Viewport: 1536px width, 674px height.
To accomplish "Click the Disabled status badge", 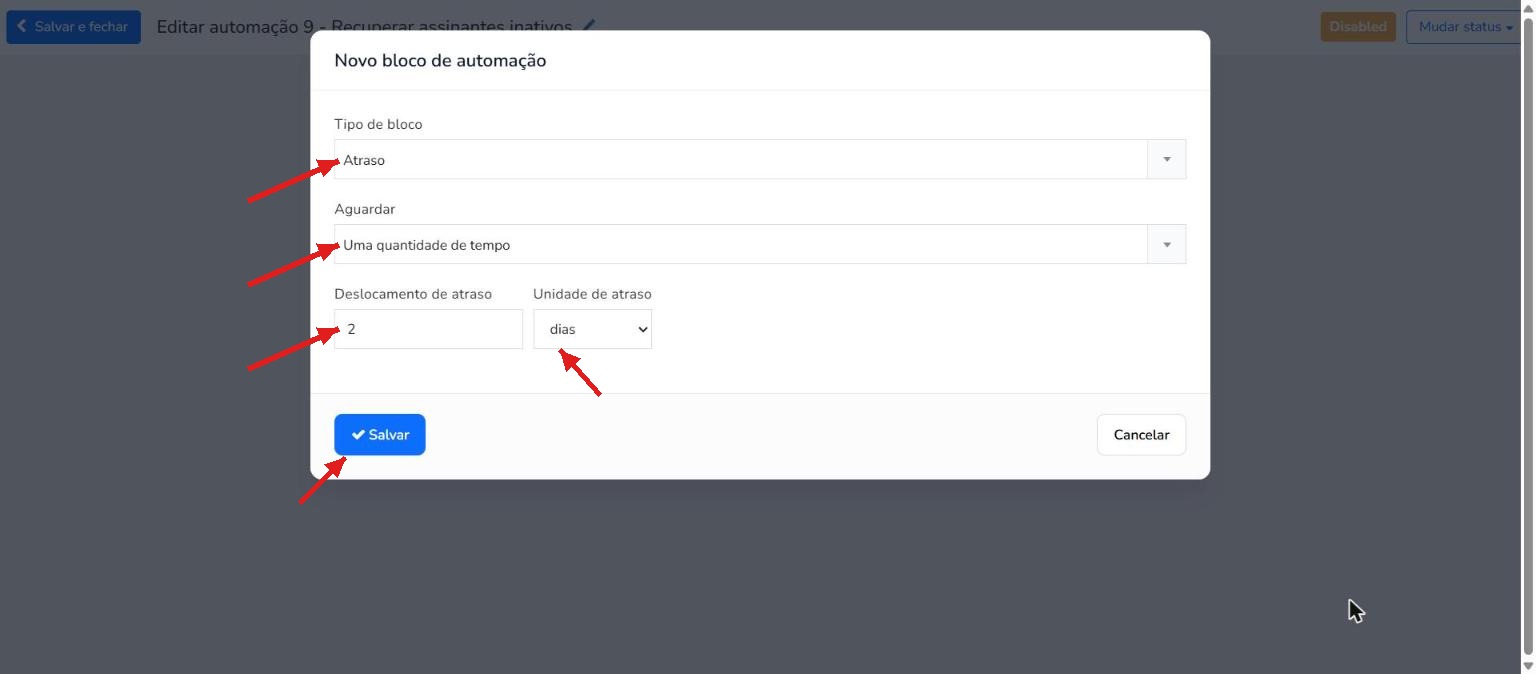I will (x=1358, y=27).
